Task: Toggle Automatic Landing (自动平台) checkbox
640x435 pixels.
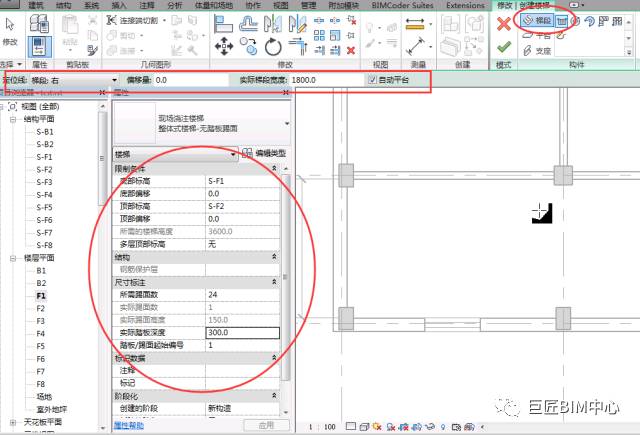Action: pyautogui.click(x=372, y=80)
